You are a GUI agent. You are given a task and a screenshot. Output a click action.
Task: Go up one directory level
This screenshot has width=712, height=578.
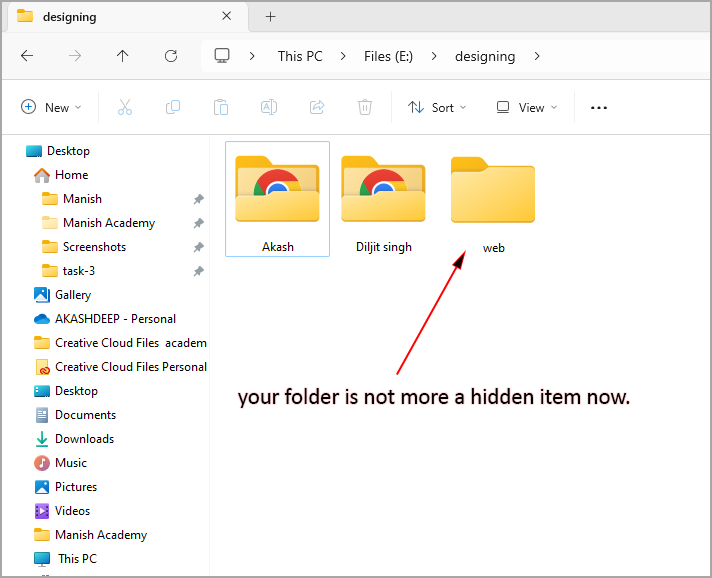[x=123, y=56]
